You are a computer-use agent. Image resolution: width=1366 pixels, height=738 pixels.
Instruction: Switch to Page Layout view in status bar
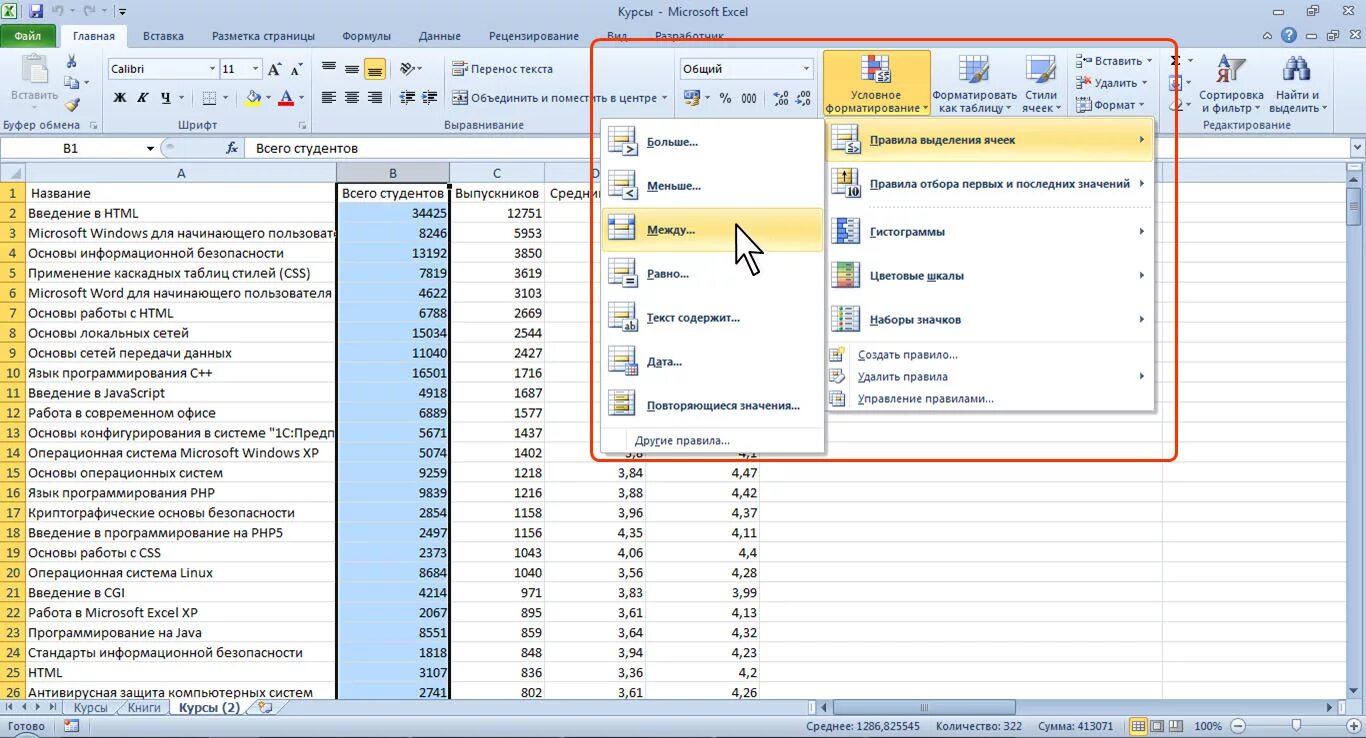(1157, 726)
